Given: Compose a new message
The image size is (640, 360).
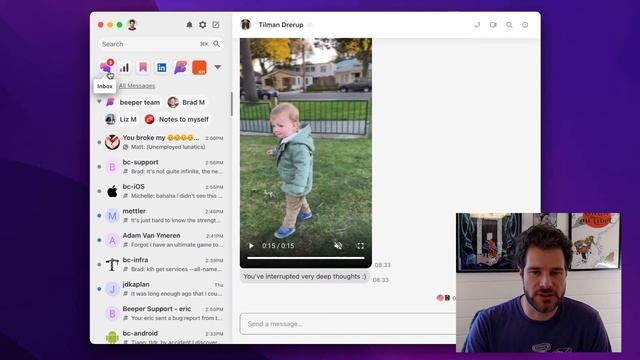Looking at the screenshot, I should pyautogui.click(x=216, y=25).
